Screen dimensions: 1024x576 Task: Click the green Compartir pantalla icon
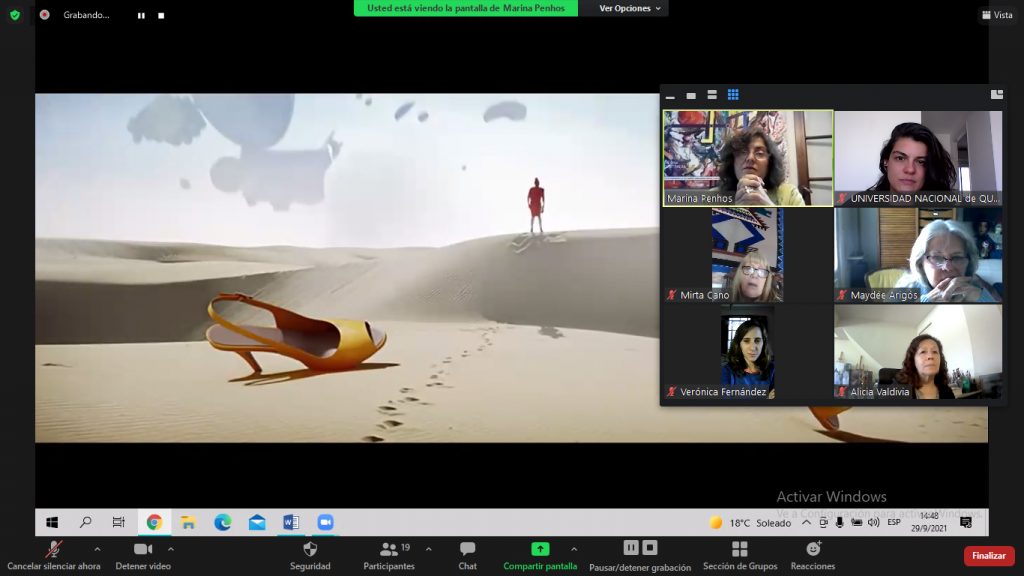click(x=540, y=549)
